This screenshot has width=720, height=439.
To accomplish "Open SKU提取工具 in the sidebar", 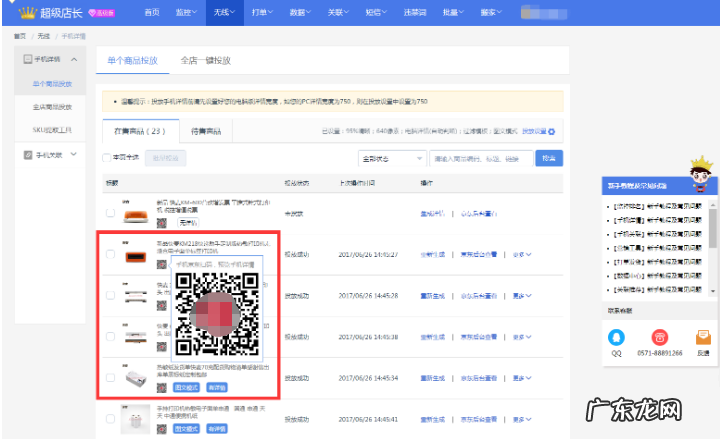I will (52, 130).
